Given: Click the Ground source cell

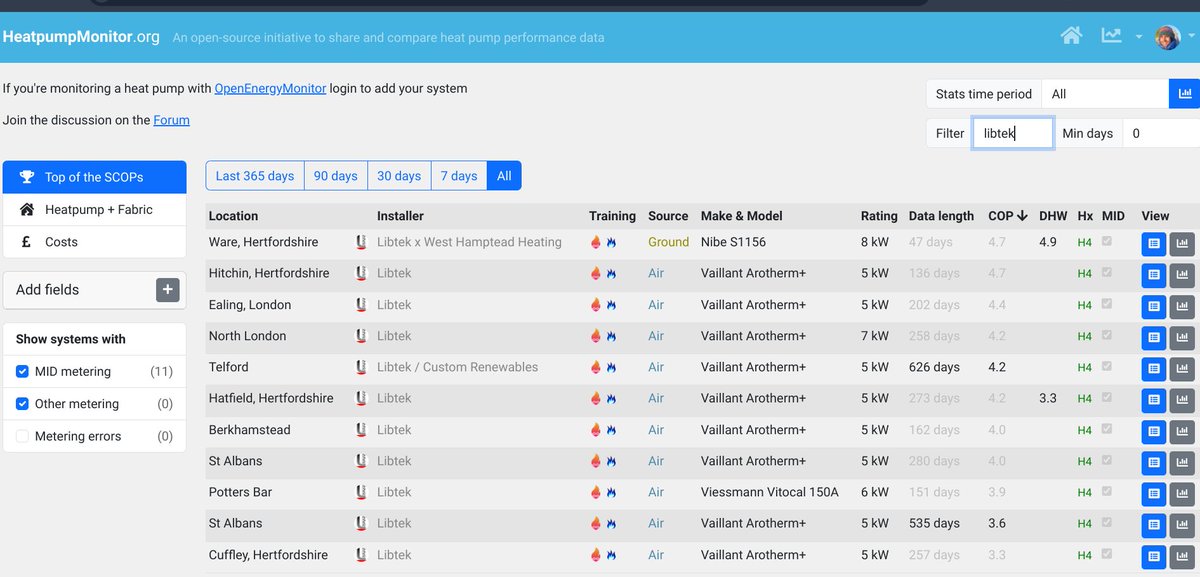Looking at the screenshot, I should coord(668,242).
